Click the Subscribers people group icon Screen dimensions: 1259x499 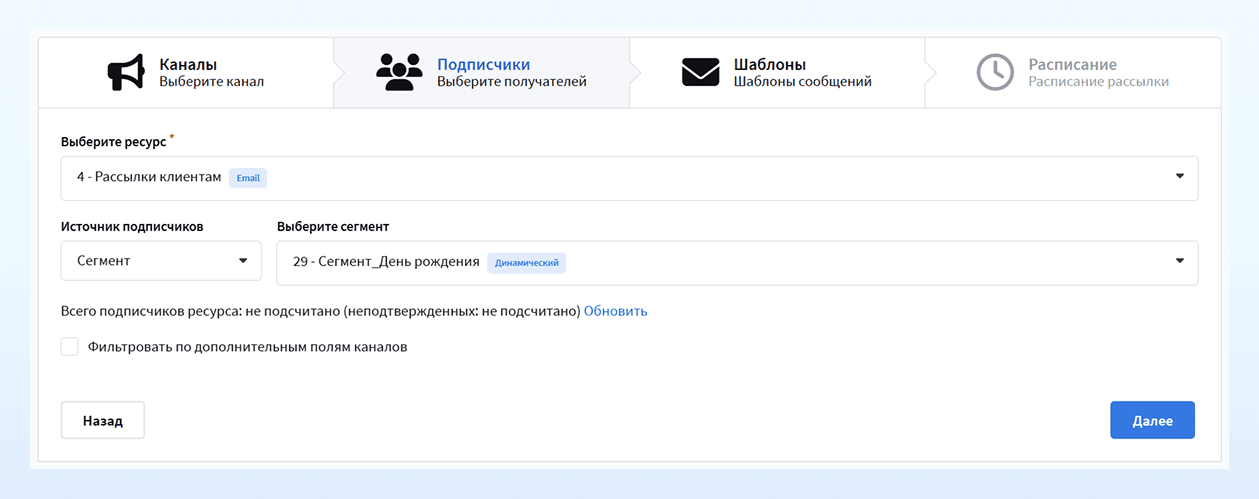pos(399,73)
